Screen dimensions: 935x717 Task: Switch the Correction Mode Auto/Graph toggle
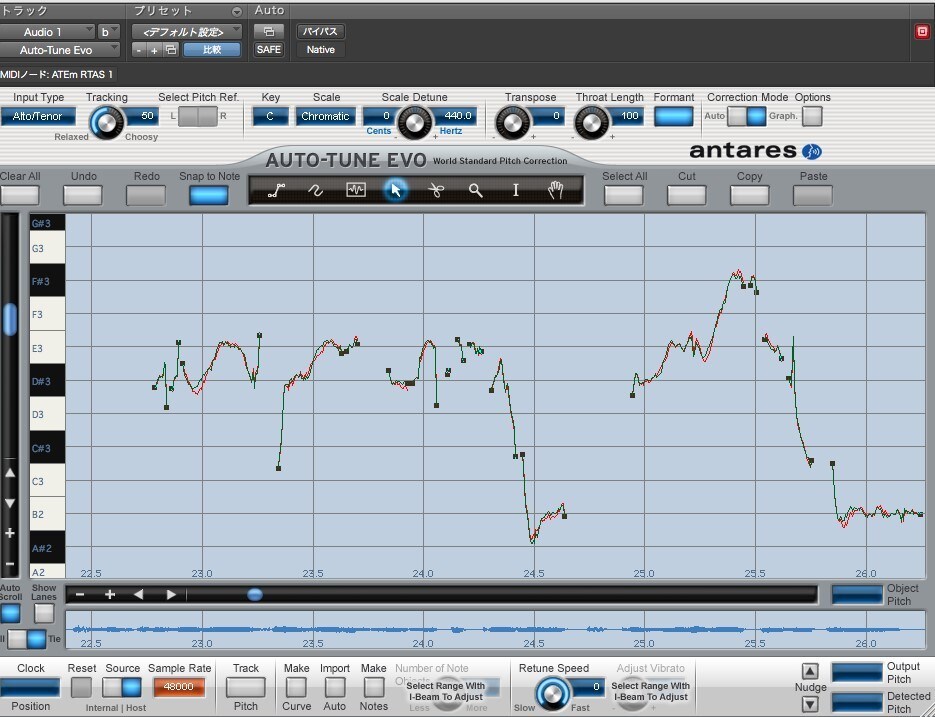pyautogui.click(x=747, y=116)
